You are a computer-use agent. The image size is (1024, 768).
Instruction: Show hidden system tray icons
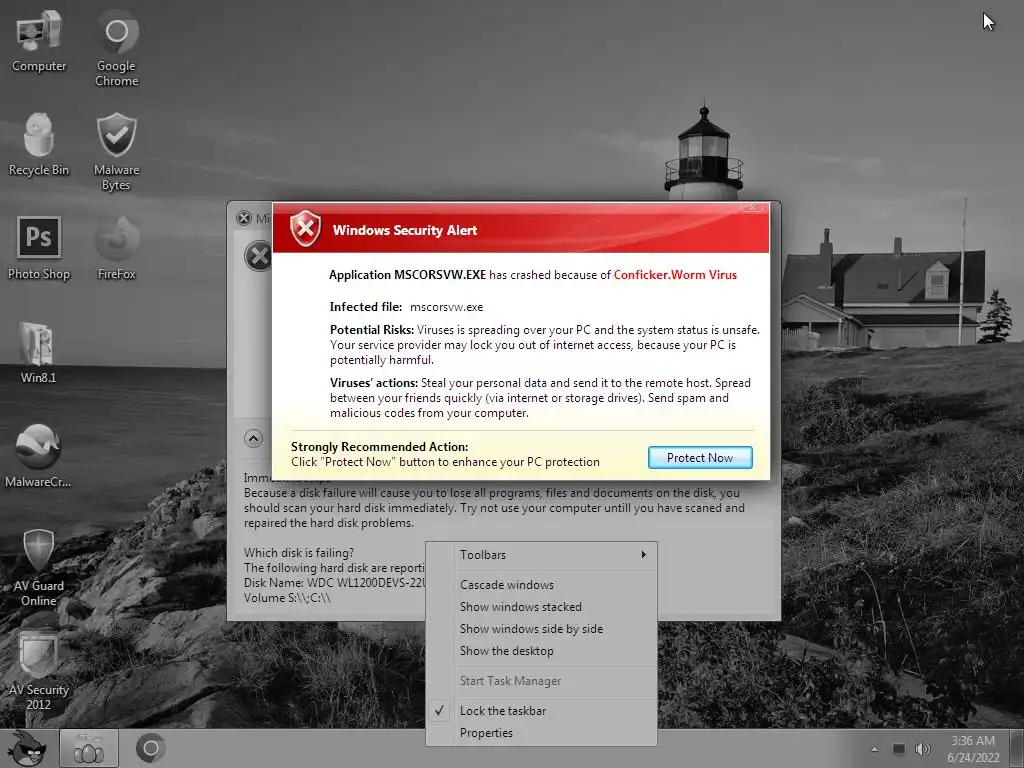tap(874, 749)
